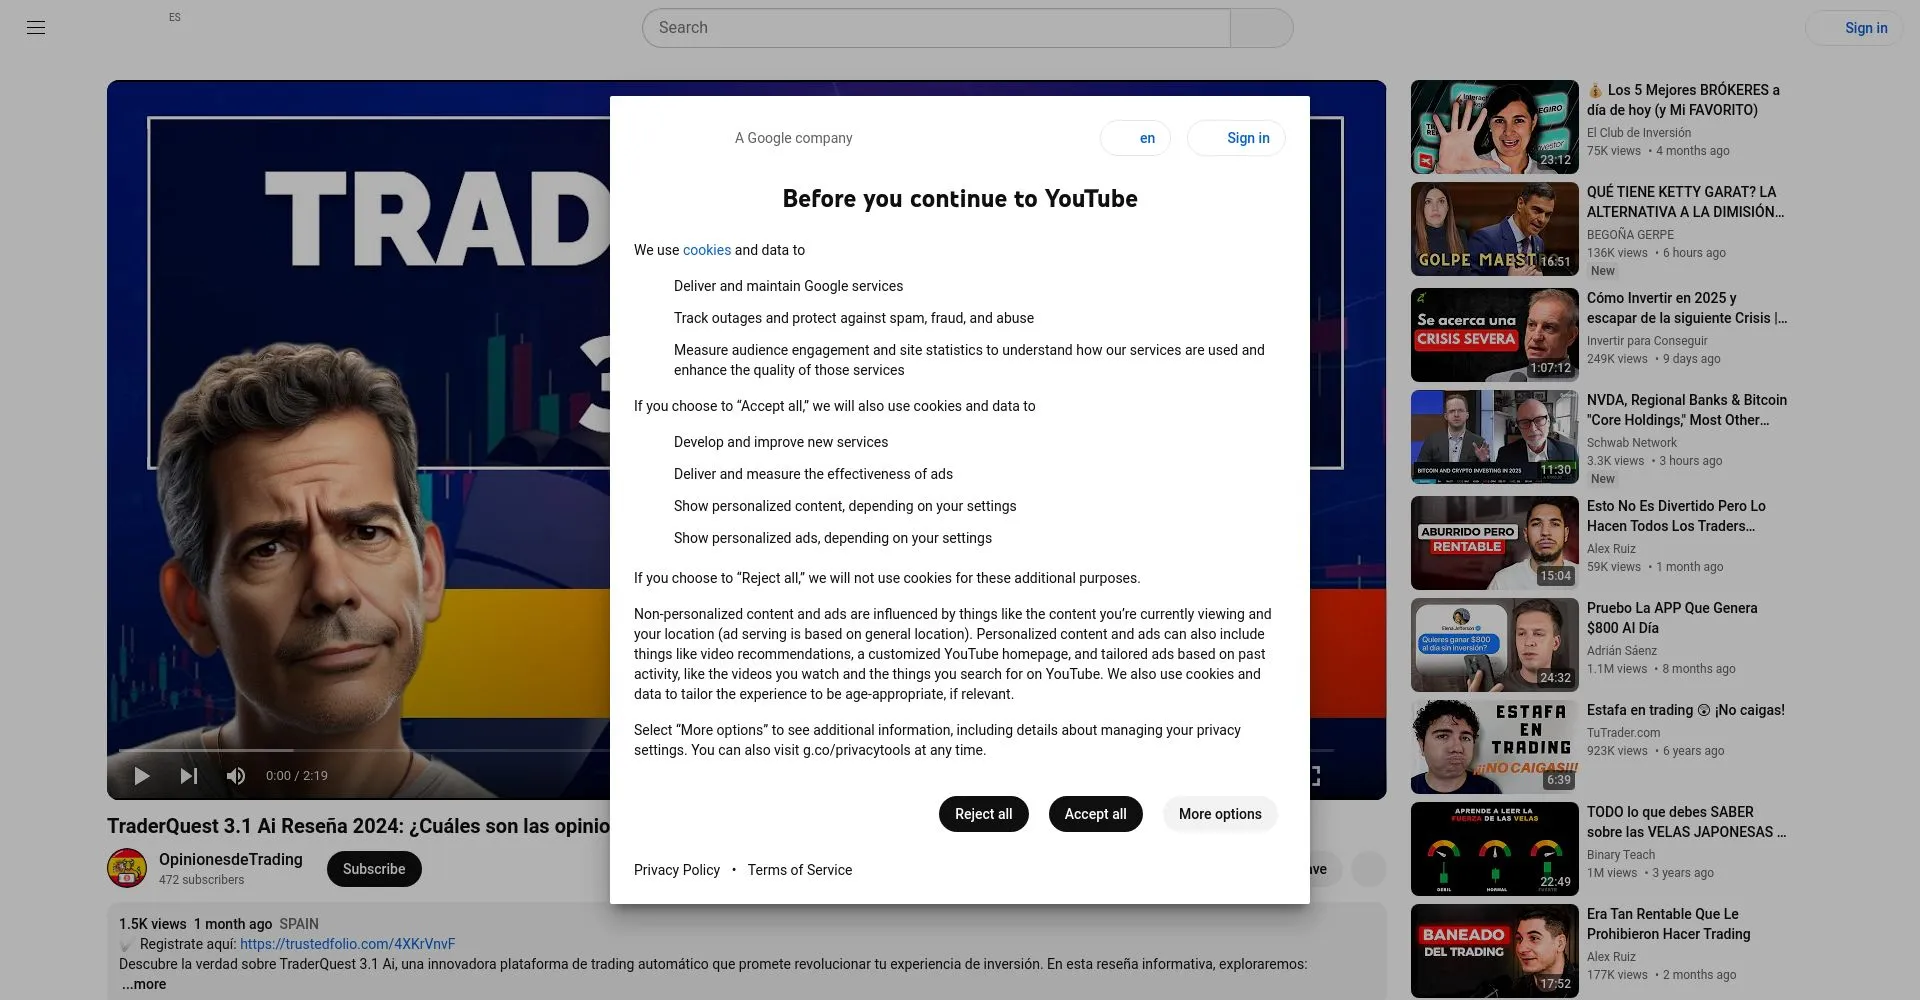This screenshot has width=1920, height=1000.
Task: Click the Schwab Network channel name
Action: pyautogui.click(x=1632, y=443)
